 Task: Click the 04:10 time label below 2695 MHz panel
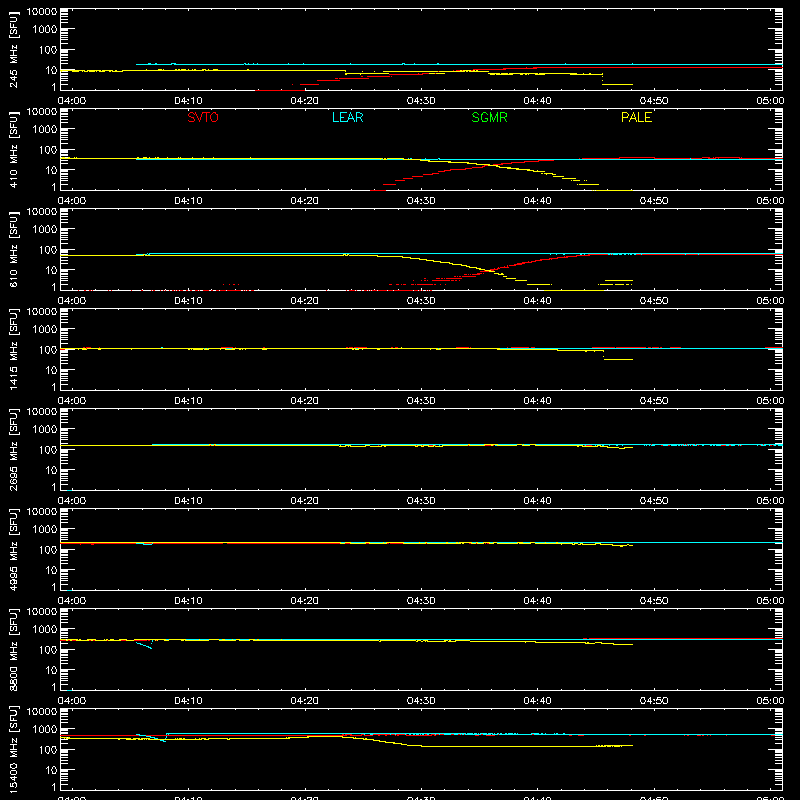(x=188, y=501)
